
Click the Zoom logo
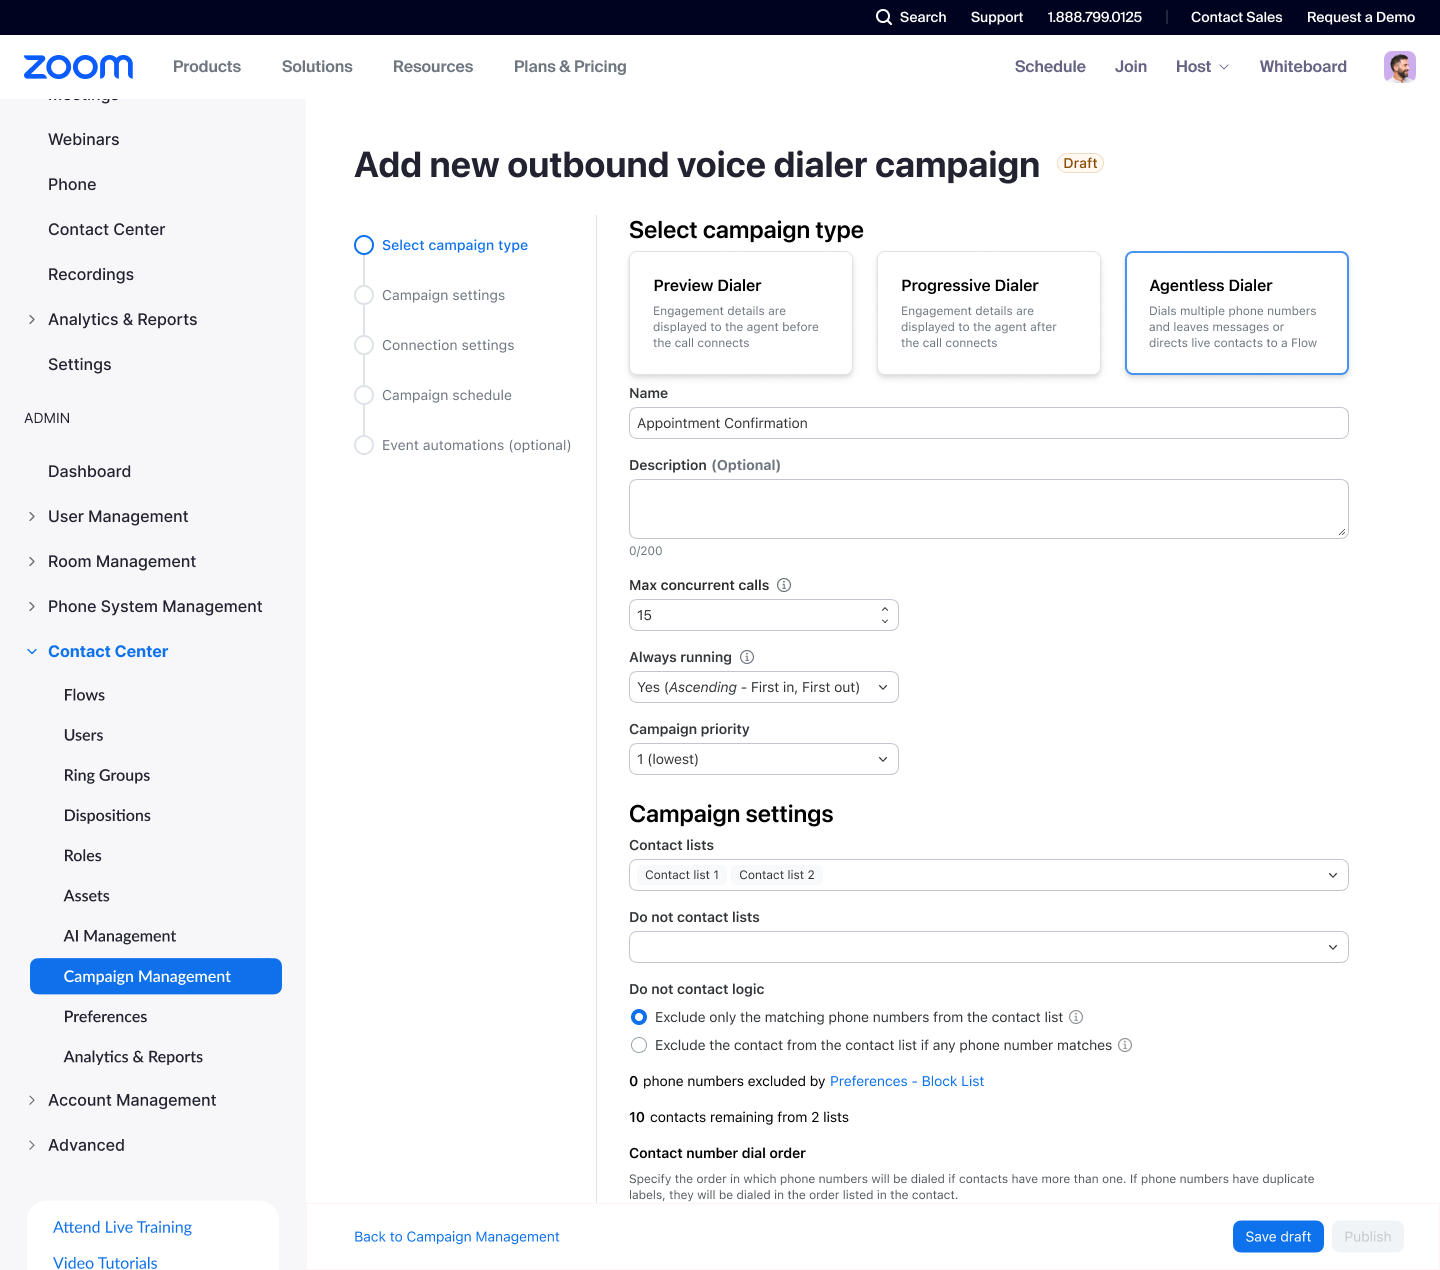coord(78,67)
